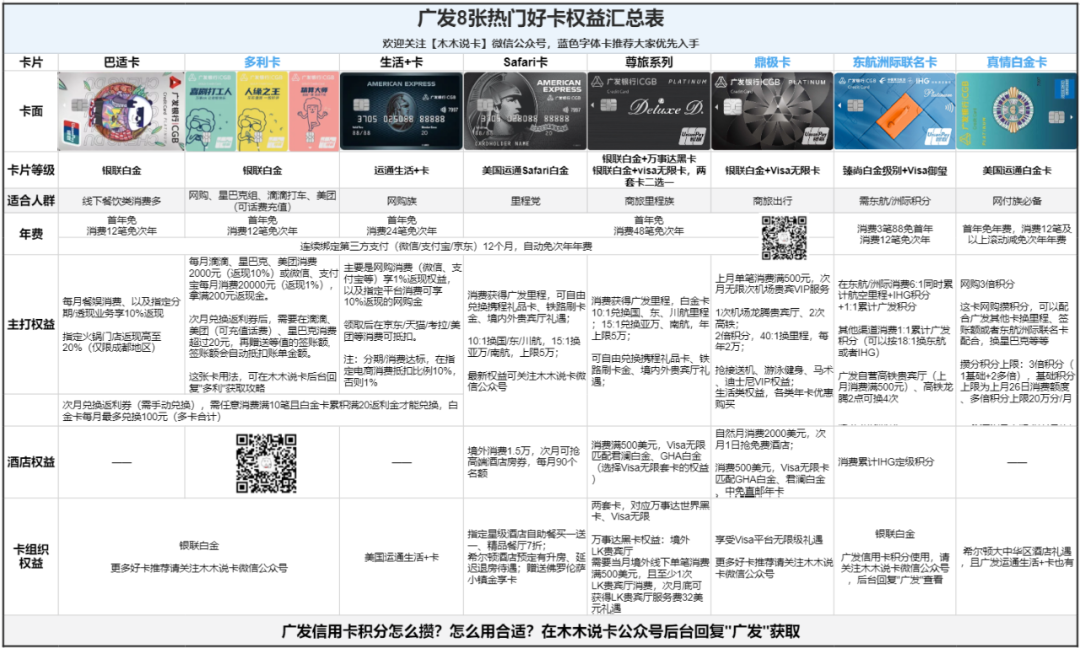Image resolution: width=1080 pixels, height=648 pixels.
Task: Select the blue 鼎极卡 column header
Action: [x=772, y=62]
